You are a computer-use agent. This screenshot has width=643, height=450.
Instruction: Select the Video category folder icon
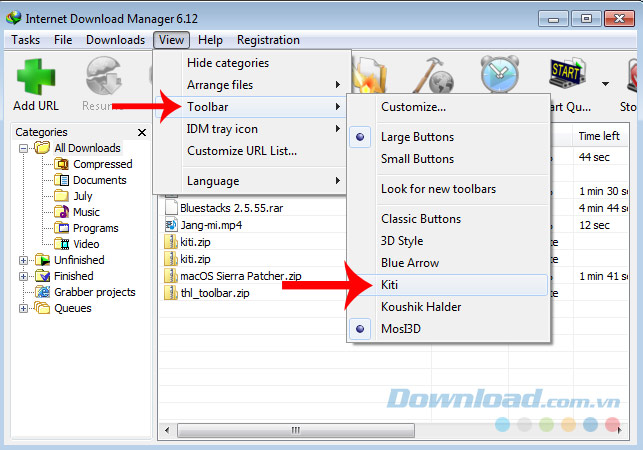(62, 244)
